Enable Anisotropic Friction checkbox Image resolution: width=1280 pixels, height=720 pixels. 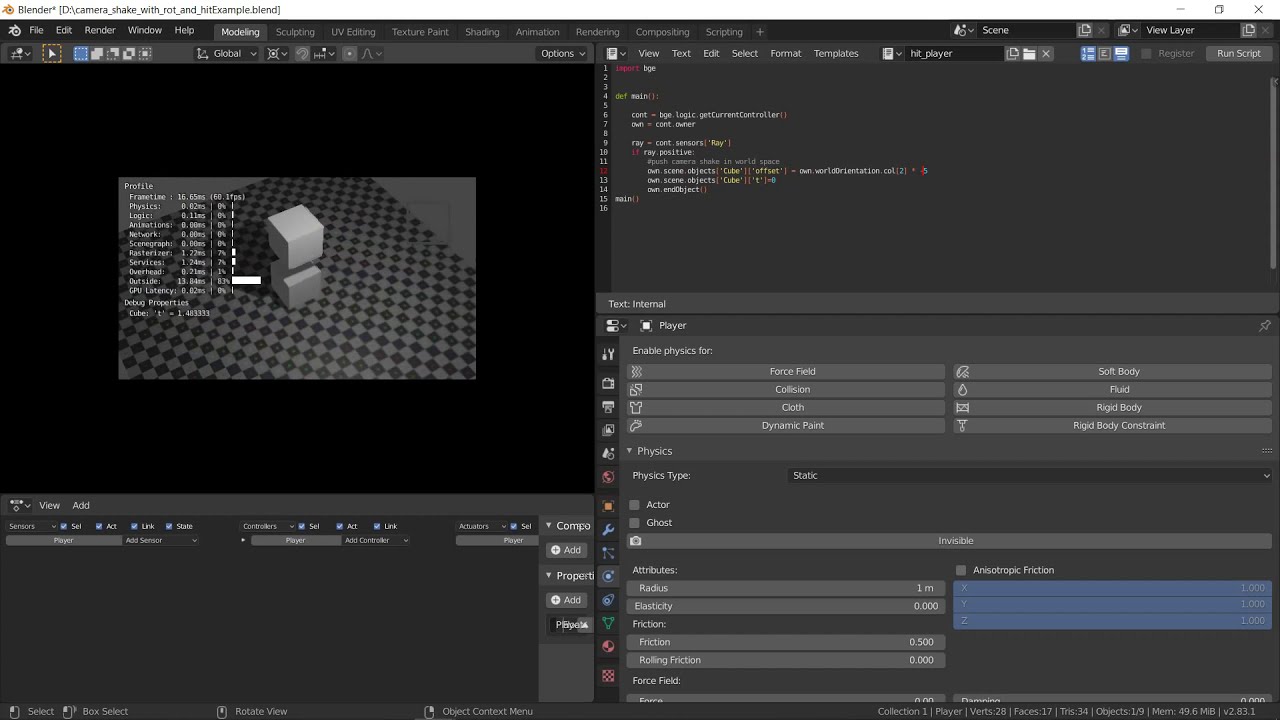[961, 570]
